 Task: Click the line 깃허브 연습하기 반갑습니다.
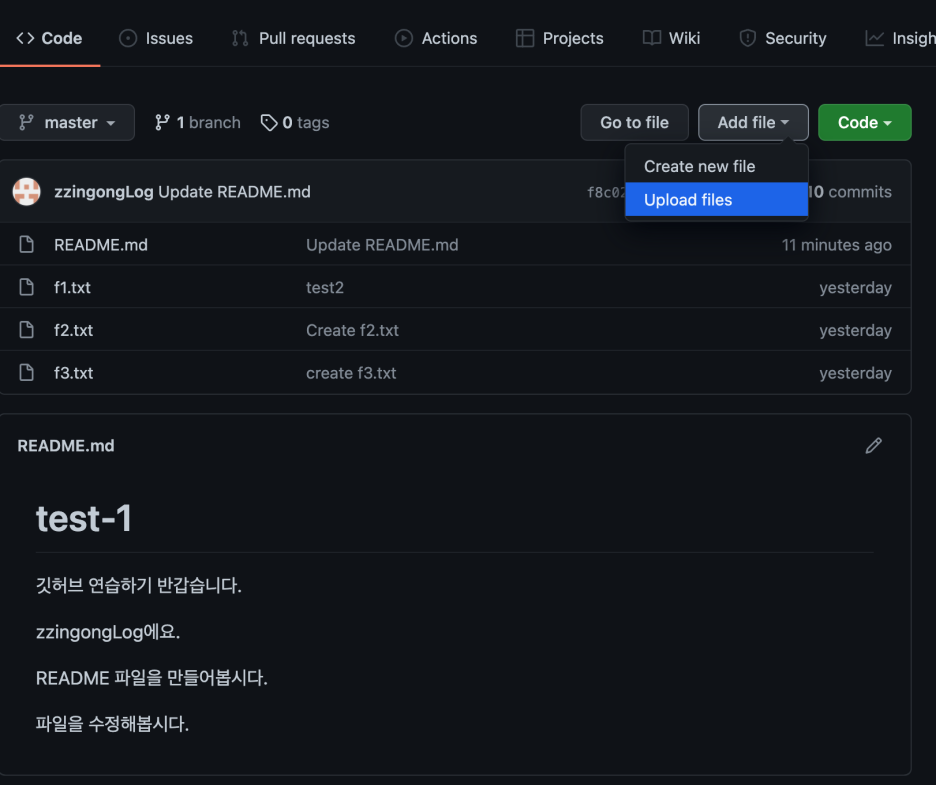pos(138,585)
